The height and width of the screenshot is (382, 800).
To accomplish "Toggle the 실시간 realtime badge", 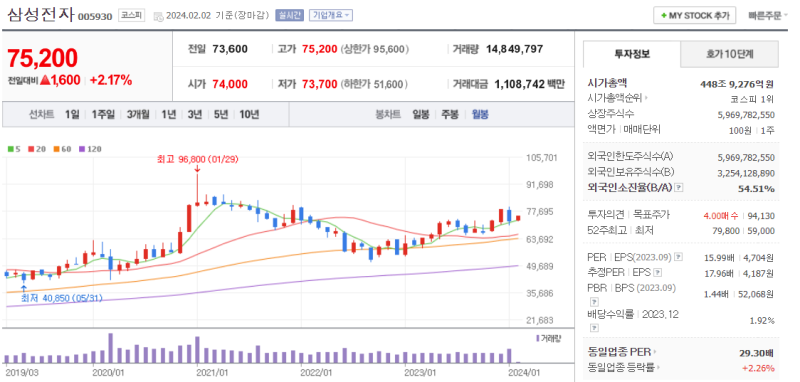I will (289, 15).
